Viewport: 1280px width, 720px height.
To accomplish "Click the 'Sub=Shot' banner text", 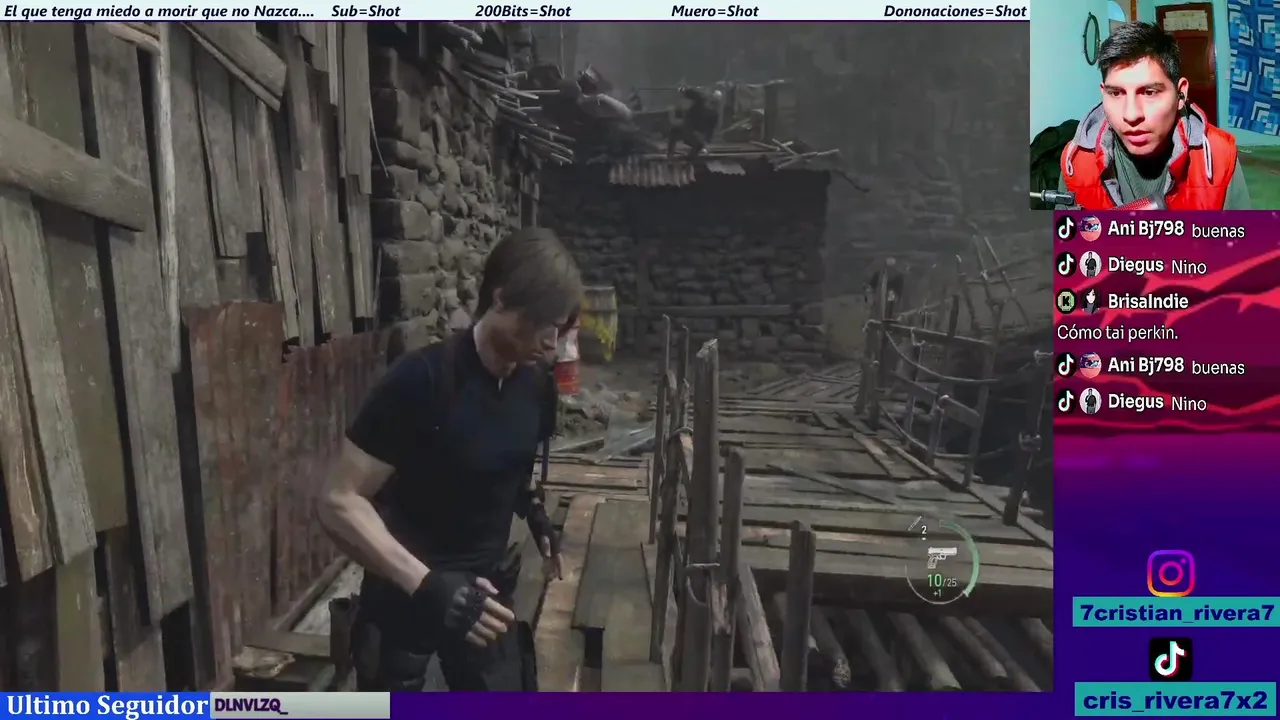I will coord(365,11).
